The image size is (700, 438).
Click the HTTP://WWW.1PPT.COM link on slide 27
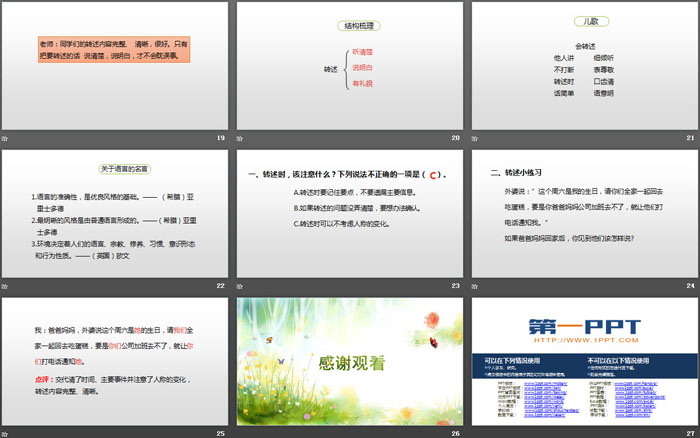583,340
